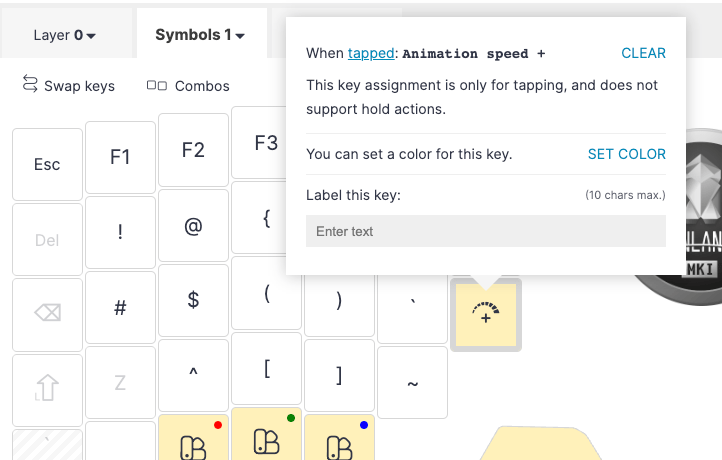Image resolution: width=722 pixels, height=460 pixels.
Task: Select the Esc key
Action: (47, 164)
